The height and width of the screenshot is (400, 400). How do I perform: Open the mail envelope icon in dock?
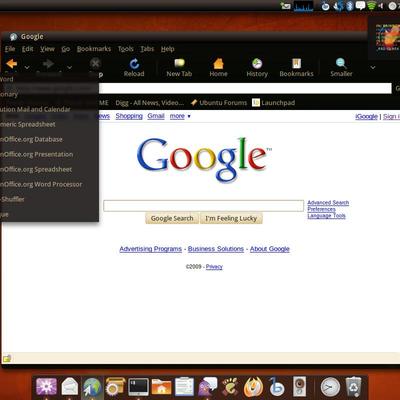70,387
